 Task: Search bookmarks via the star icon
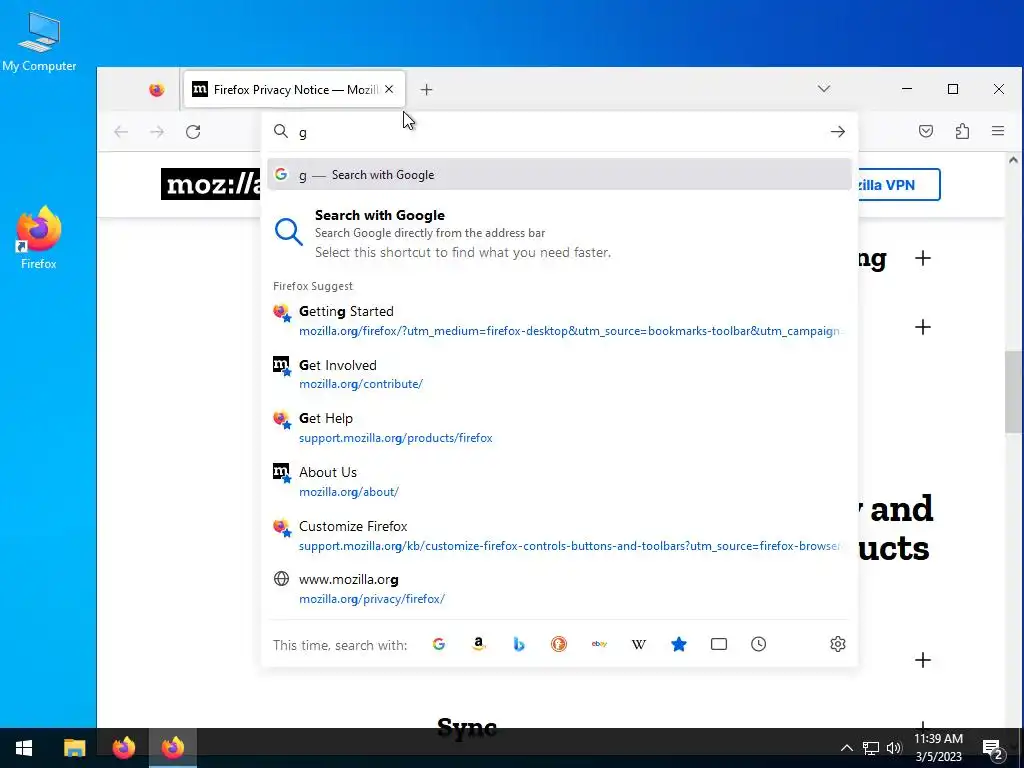click(679, 645)
